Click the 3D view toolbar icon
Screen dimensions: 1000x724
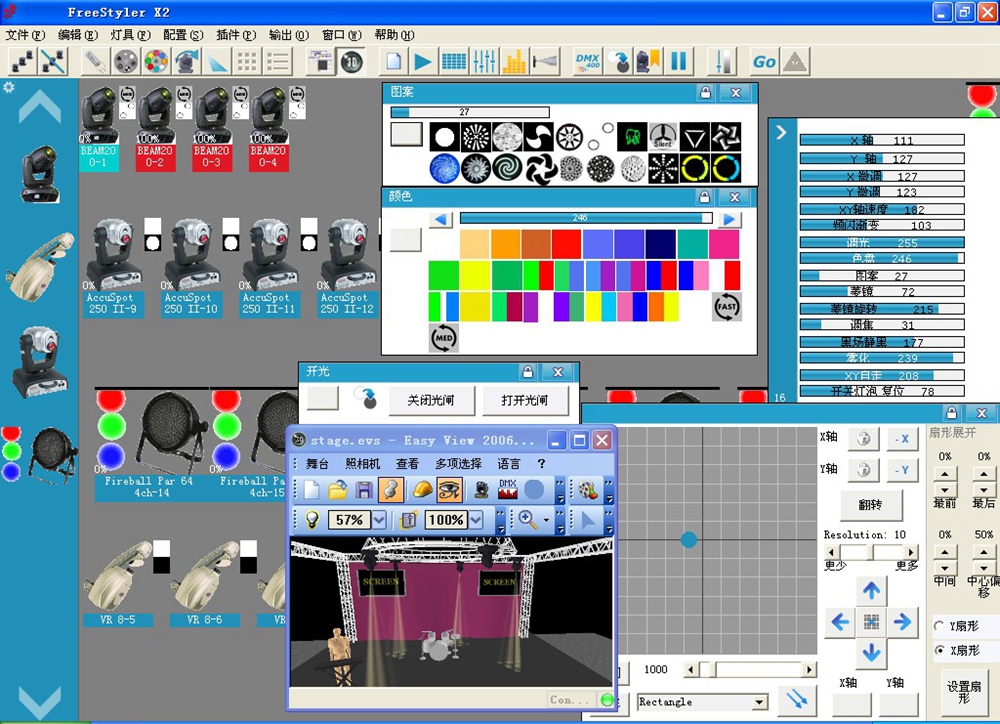[350, 61]
